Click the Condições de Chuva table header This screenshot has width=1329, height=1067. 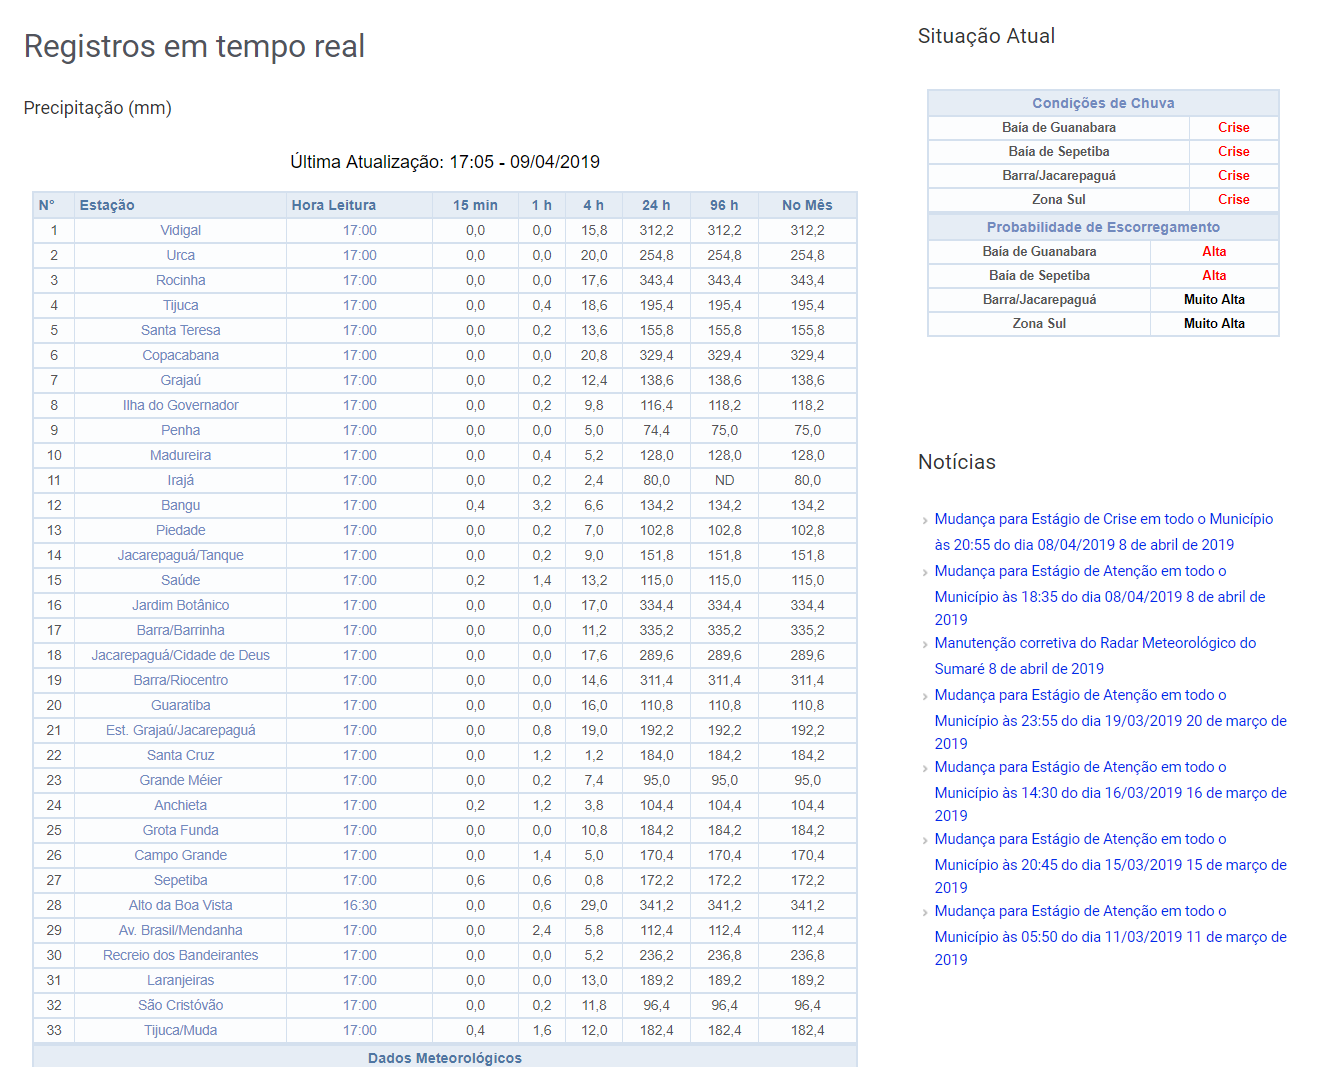pyautogui.click(x=1103, y=103)
